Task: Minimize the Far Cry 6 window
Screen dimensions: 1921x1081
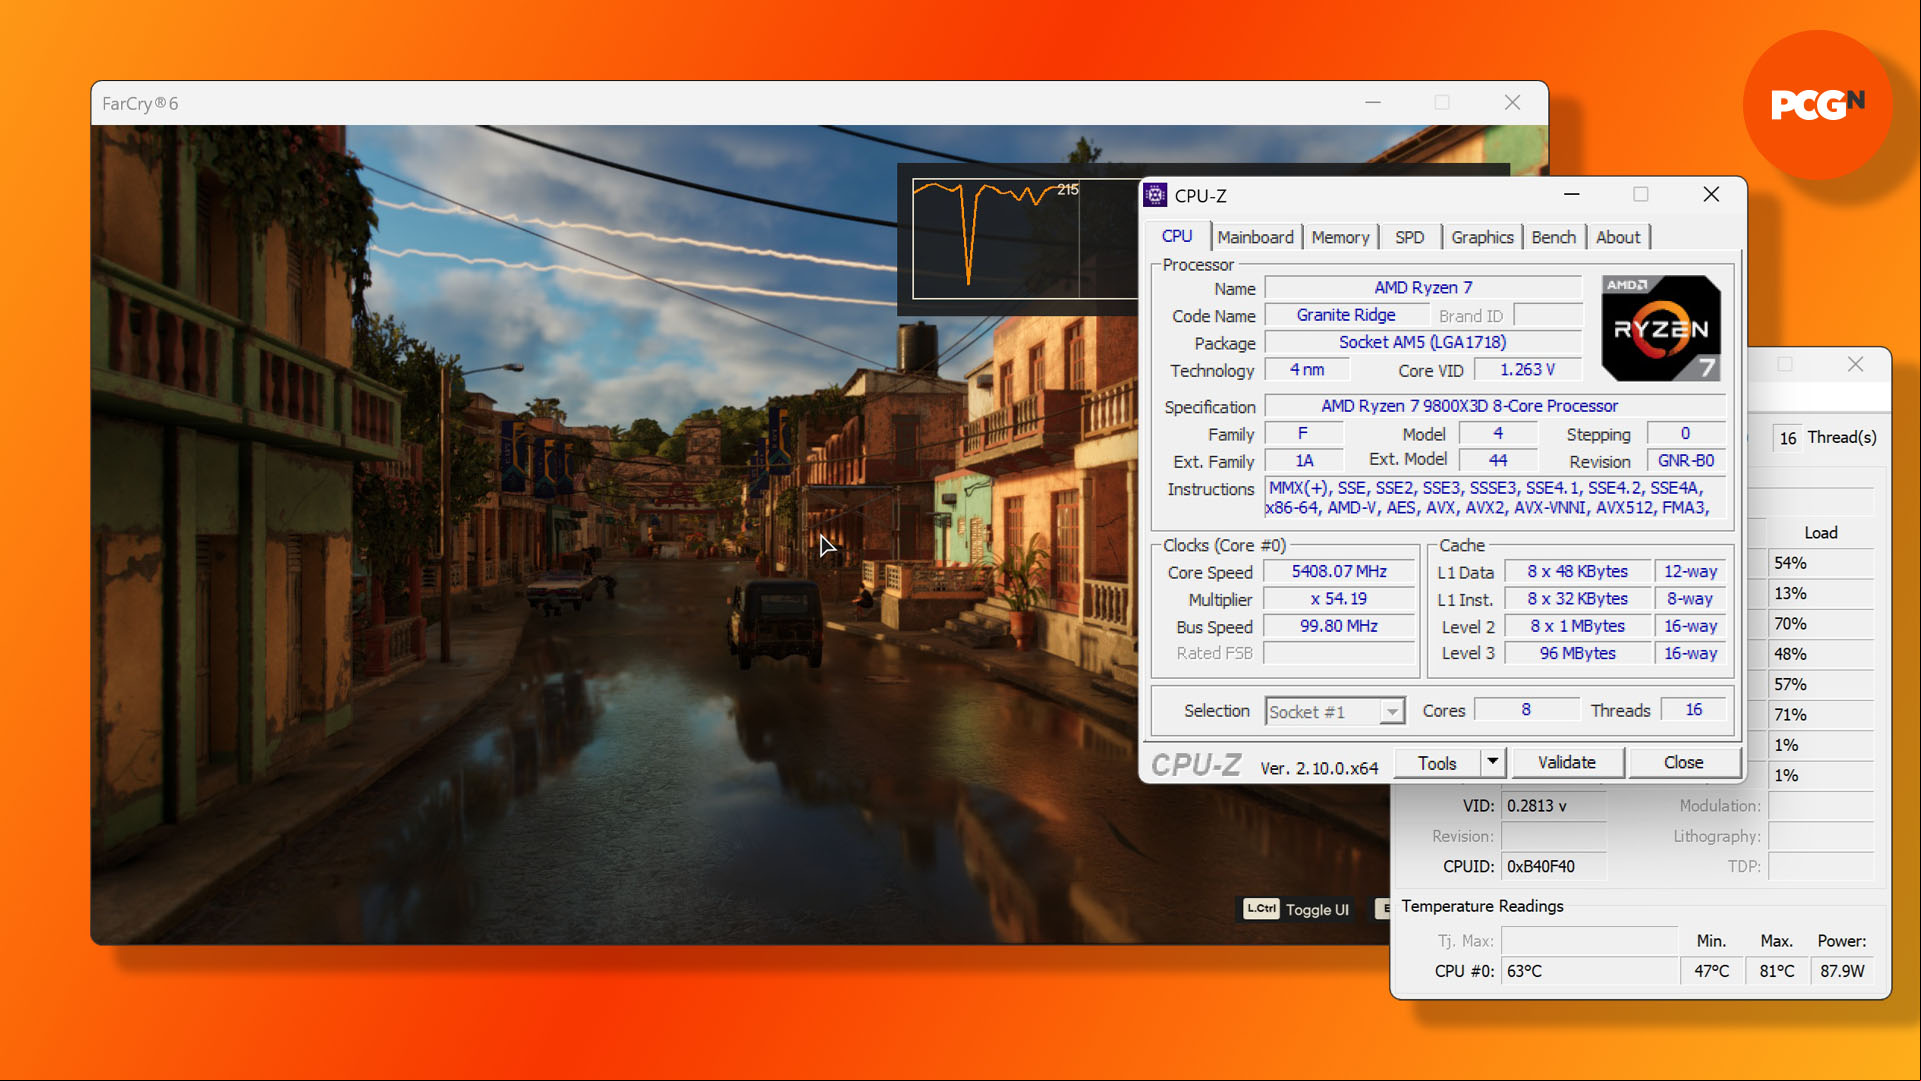Action: coord(1373,103)
